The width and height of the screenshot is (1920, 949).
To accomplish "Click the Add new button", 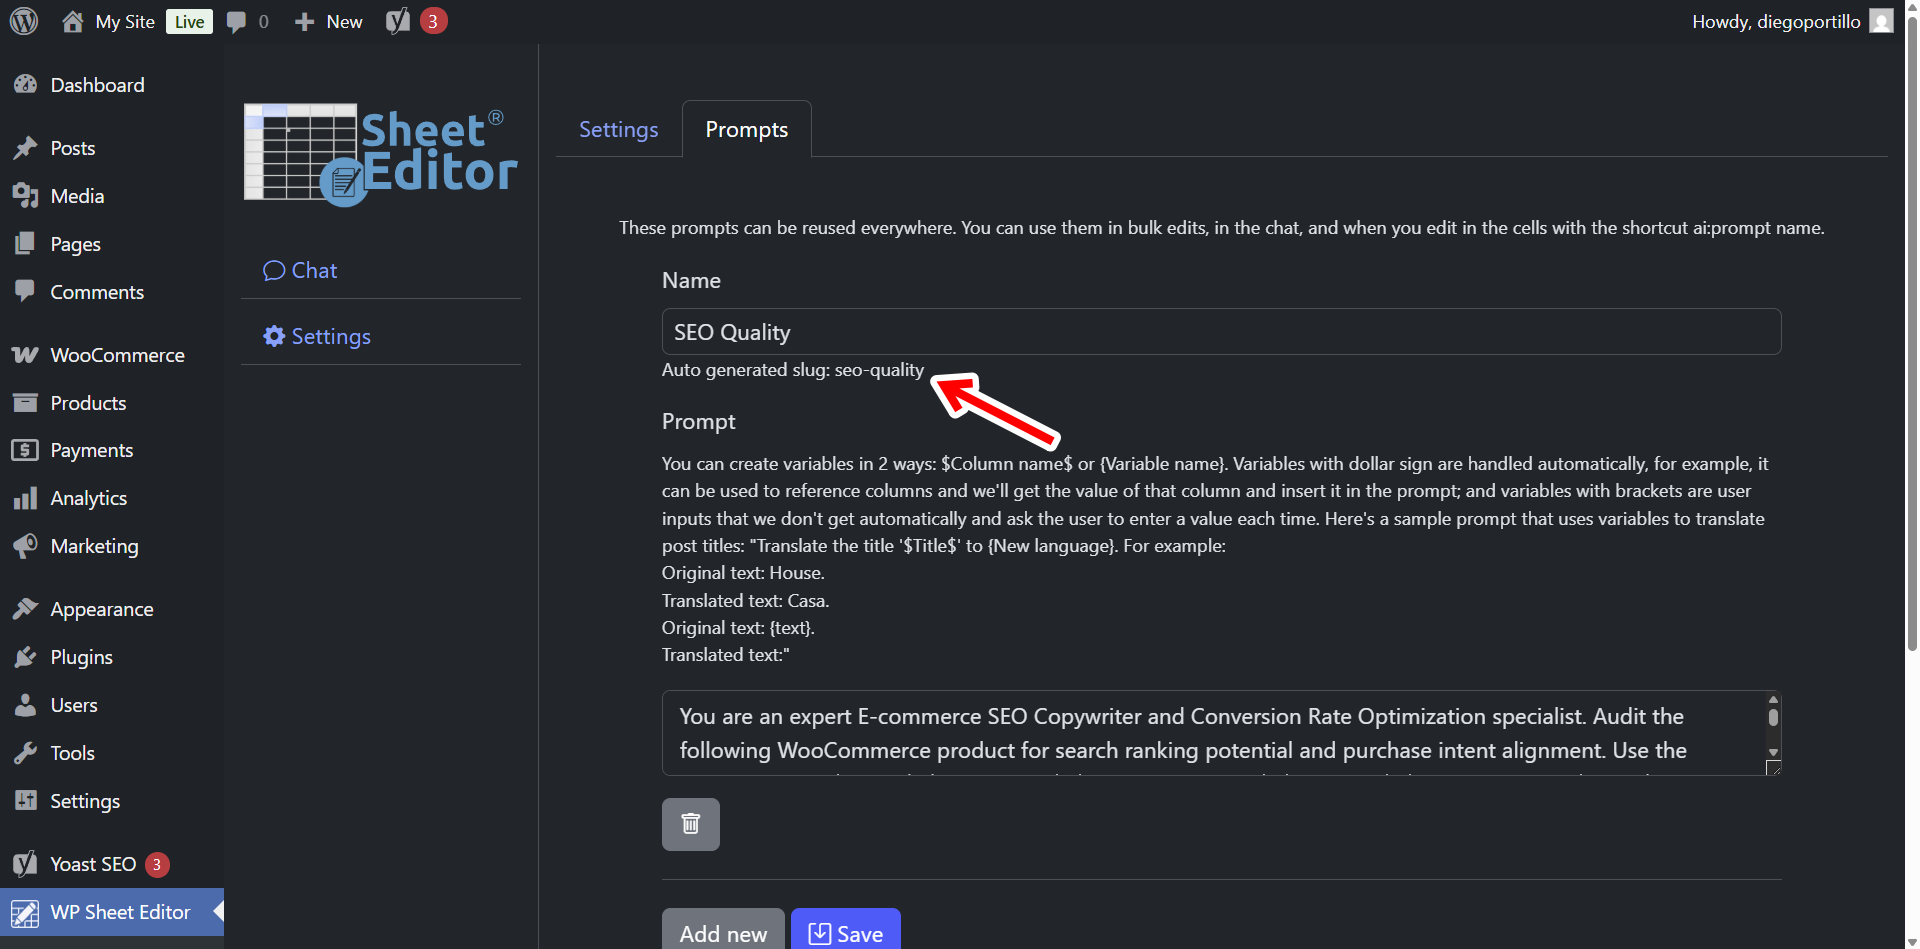I will tap(723, 932).
